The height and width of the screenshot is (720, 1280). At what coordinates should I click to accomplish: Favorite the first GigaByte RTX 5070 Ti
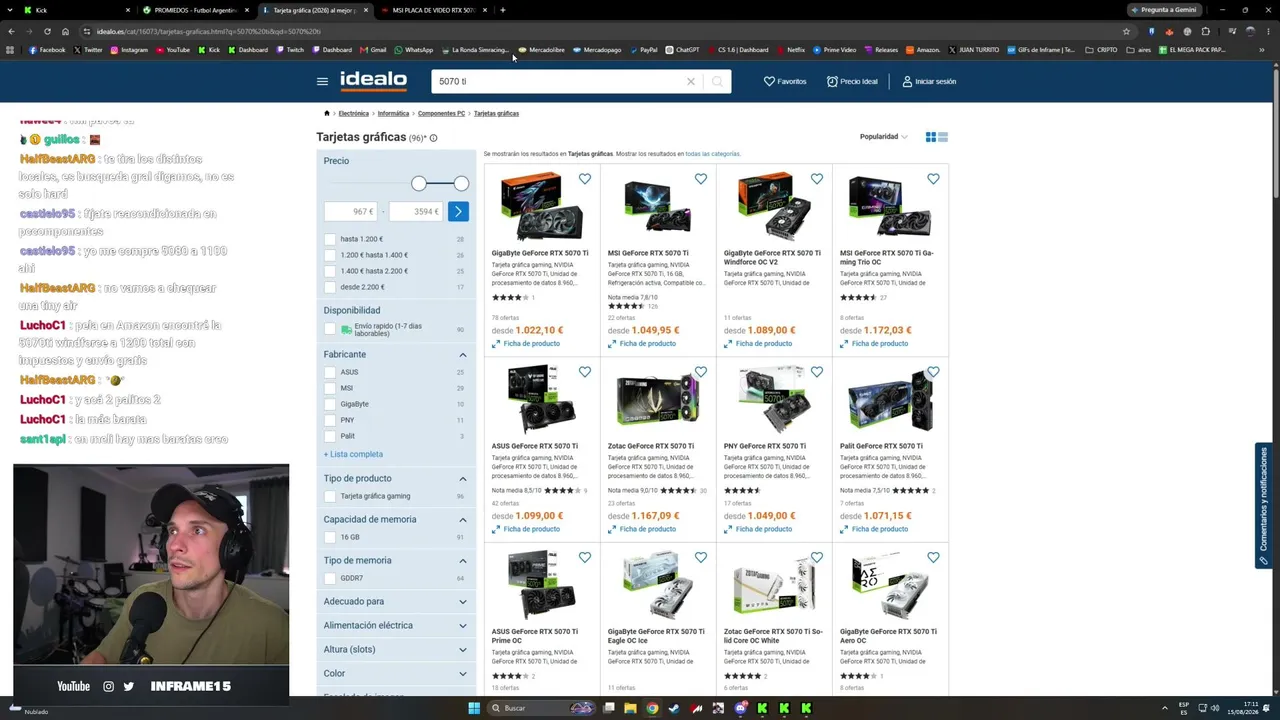(585, 179)
